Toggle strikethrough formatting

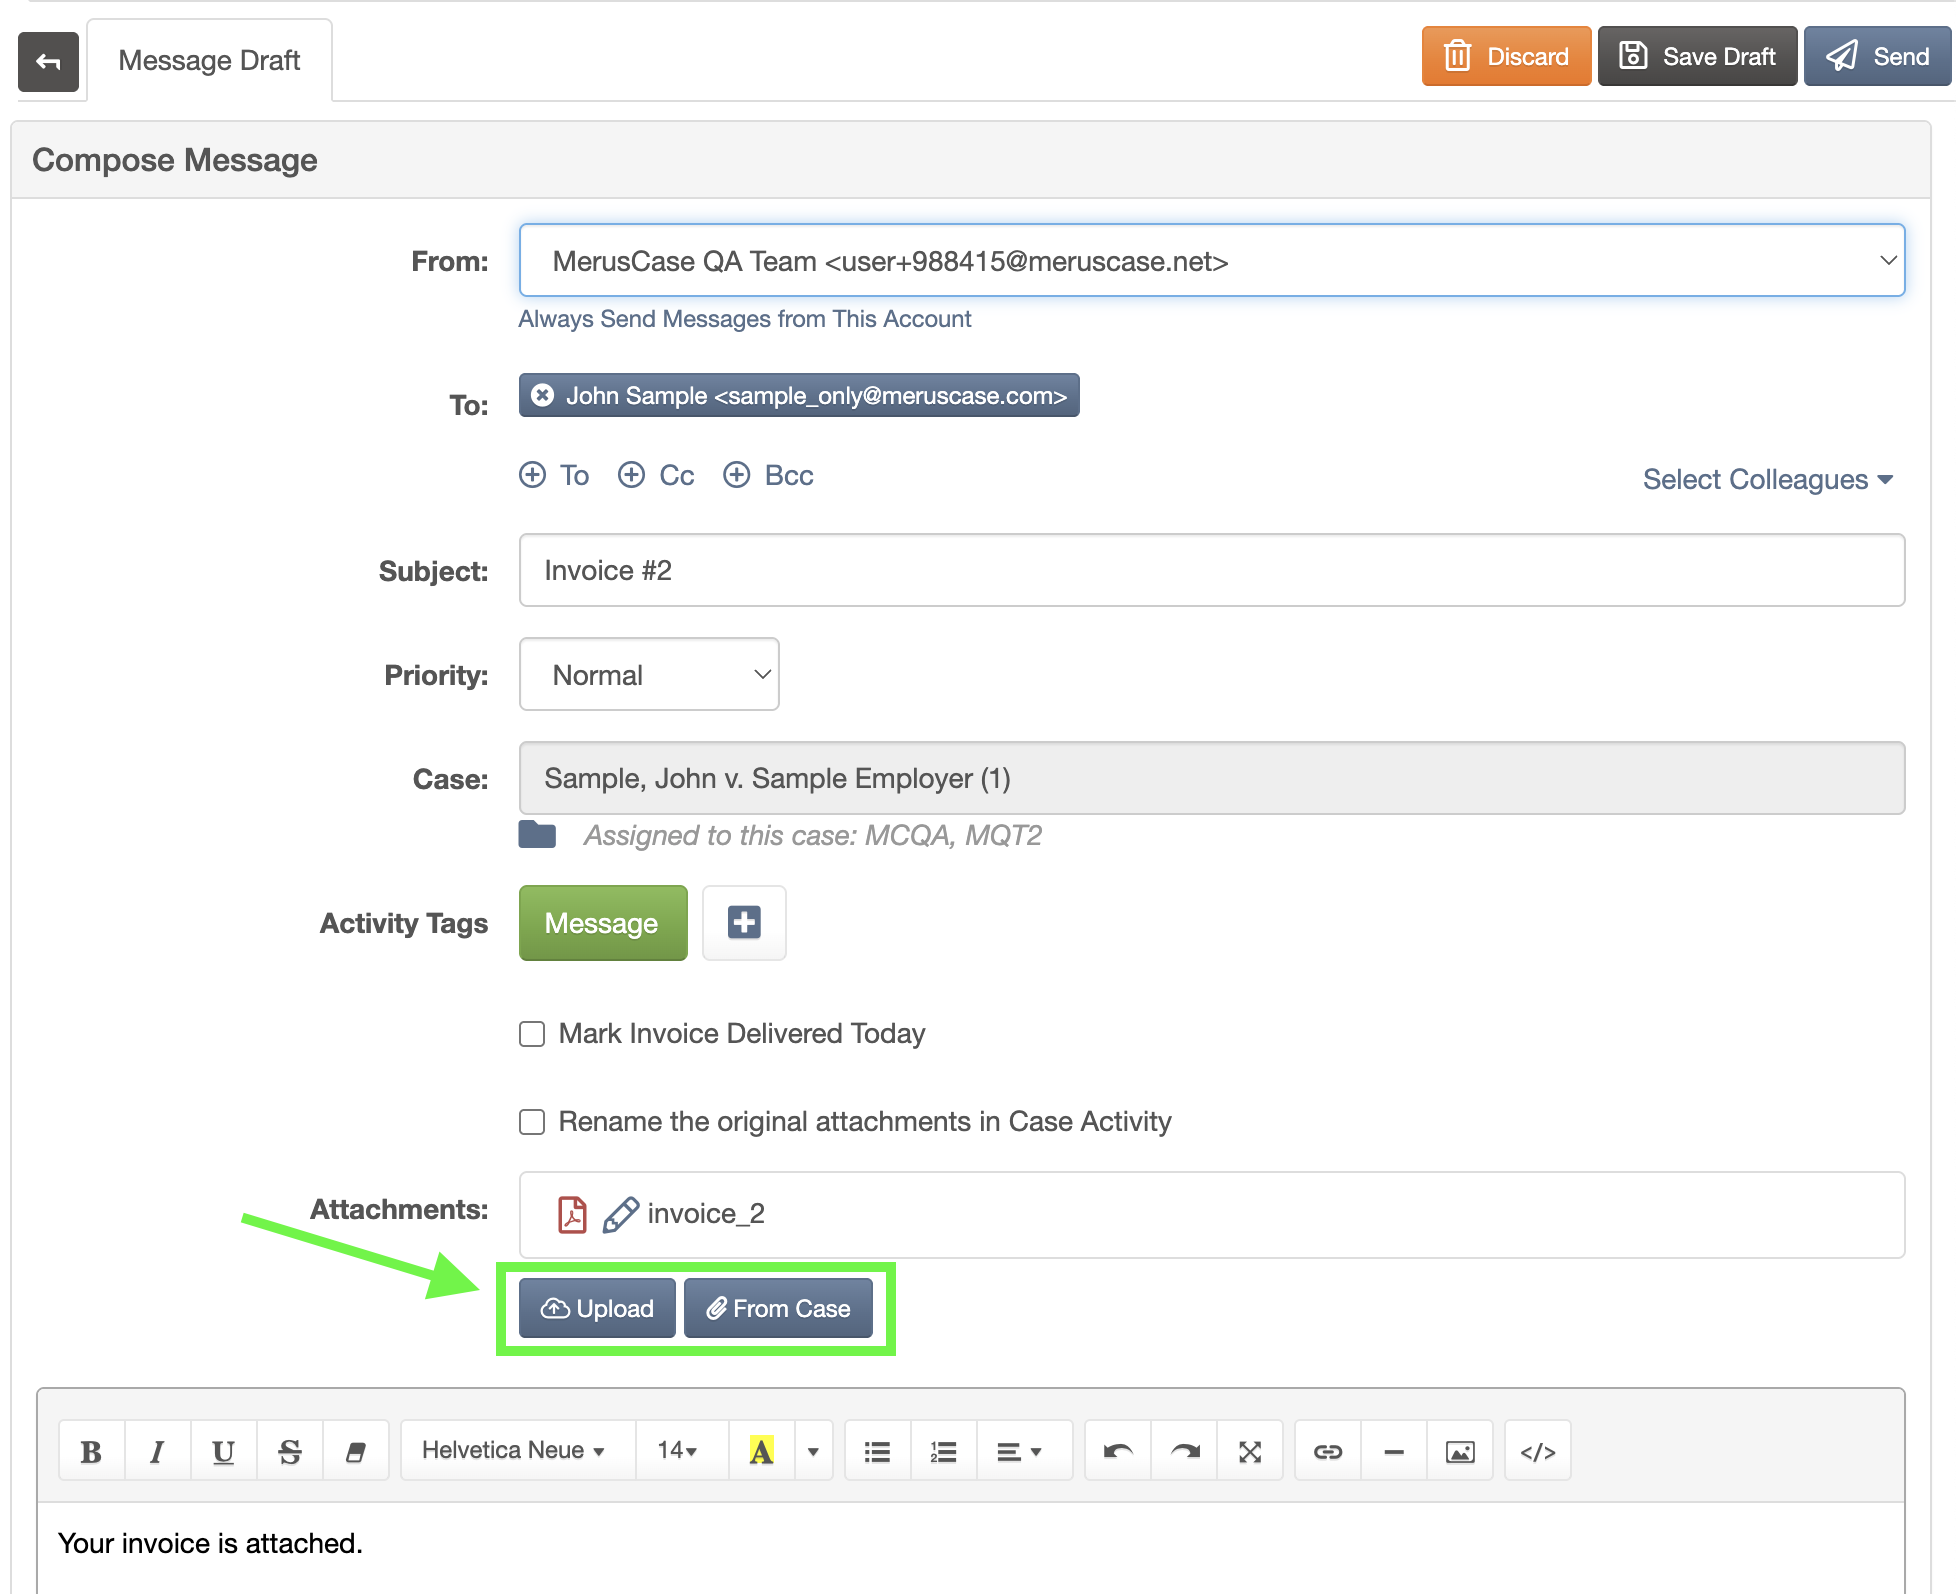point(289,1451)
